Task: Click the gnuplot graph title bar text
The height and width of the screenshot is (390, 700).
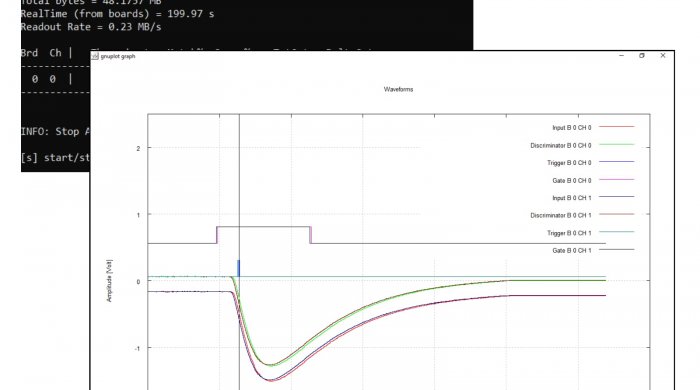Action: [x=118, y=56]
